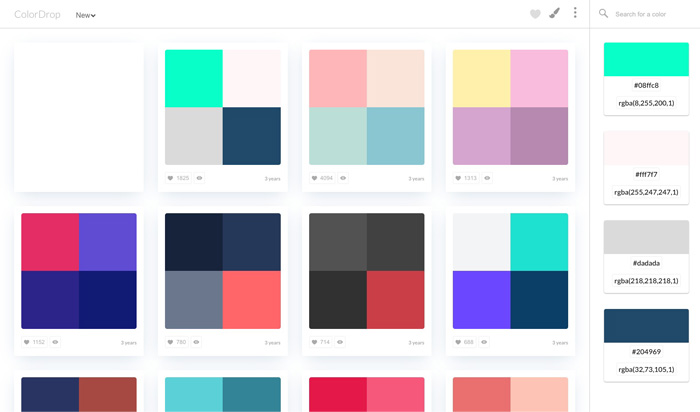
Task: Copy the rgba(218,218,218,1) value
Action: 646,281
